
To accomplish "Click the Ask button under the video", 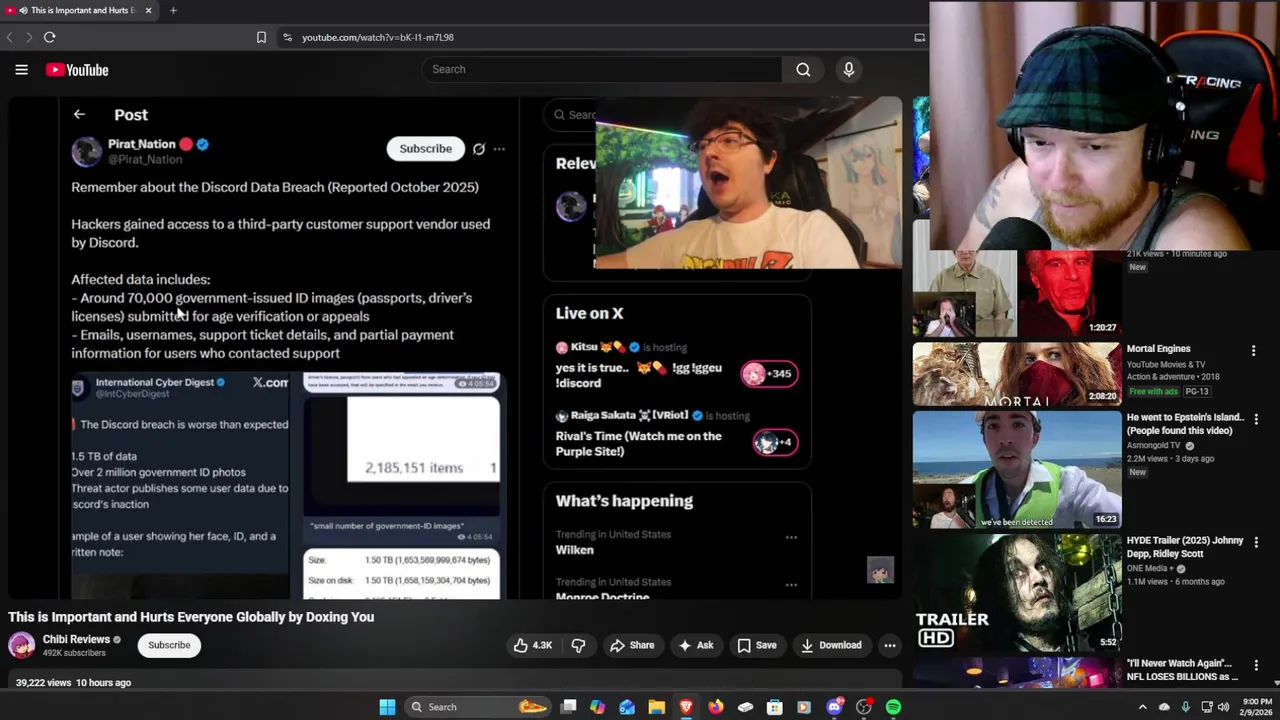I will point(695,645).
